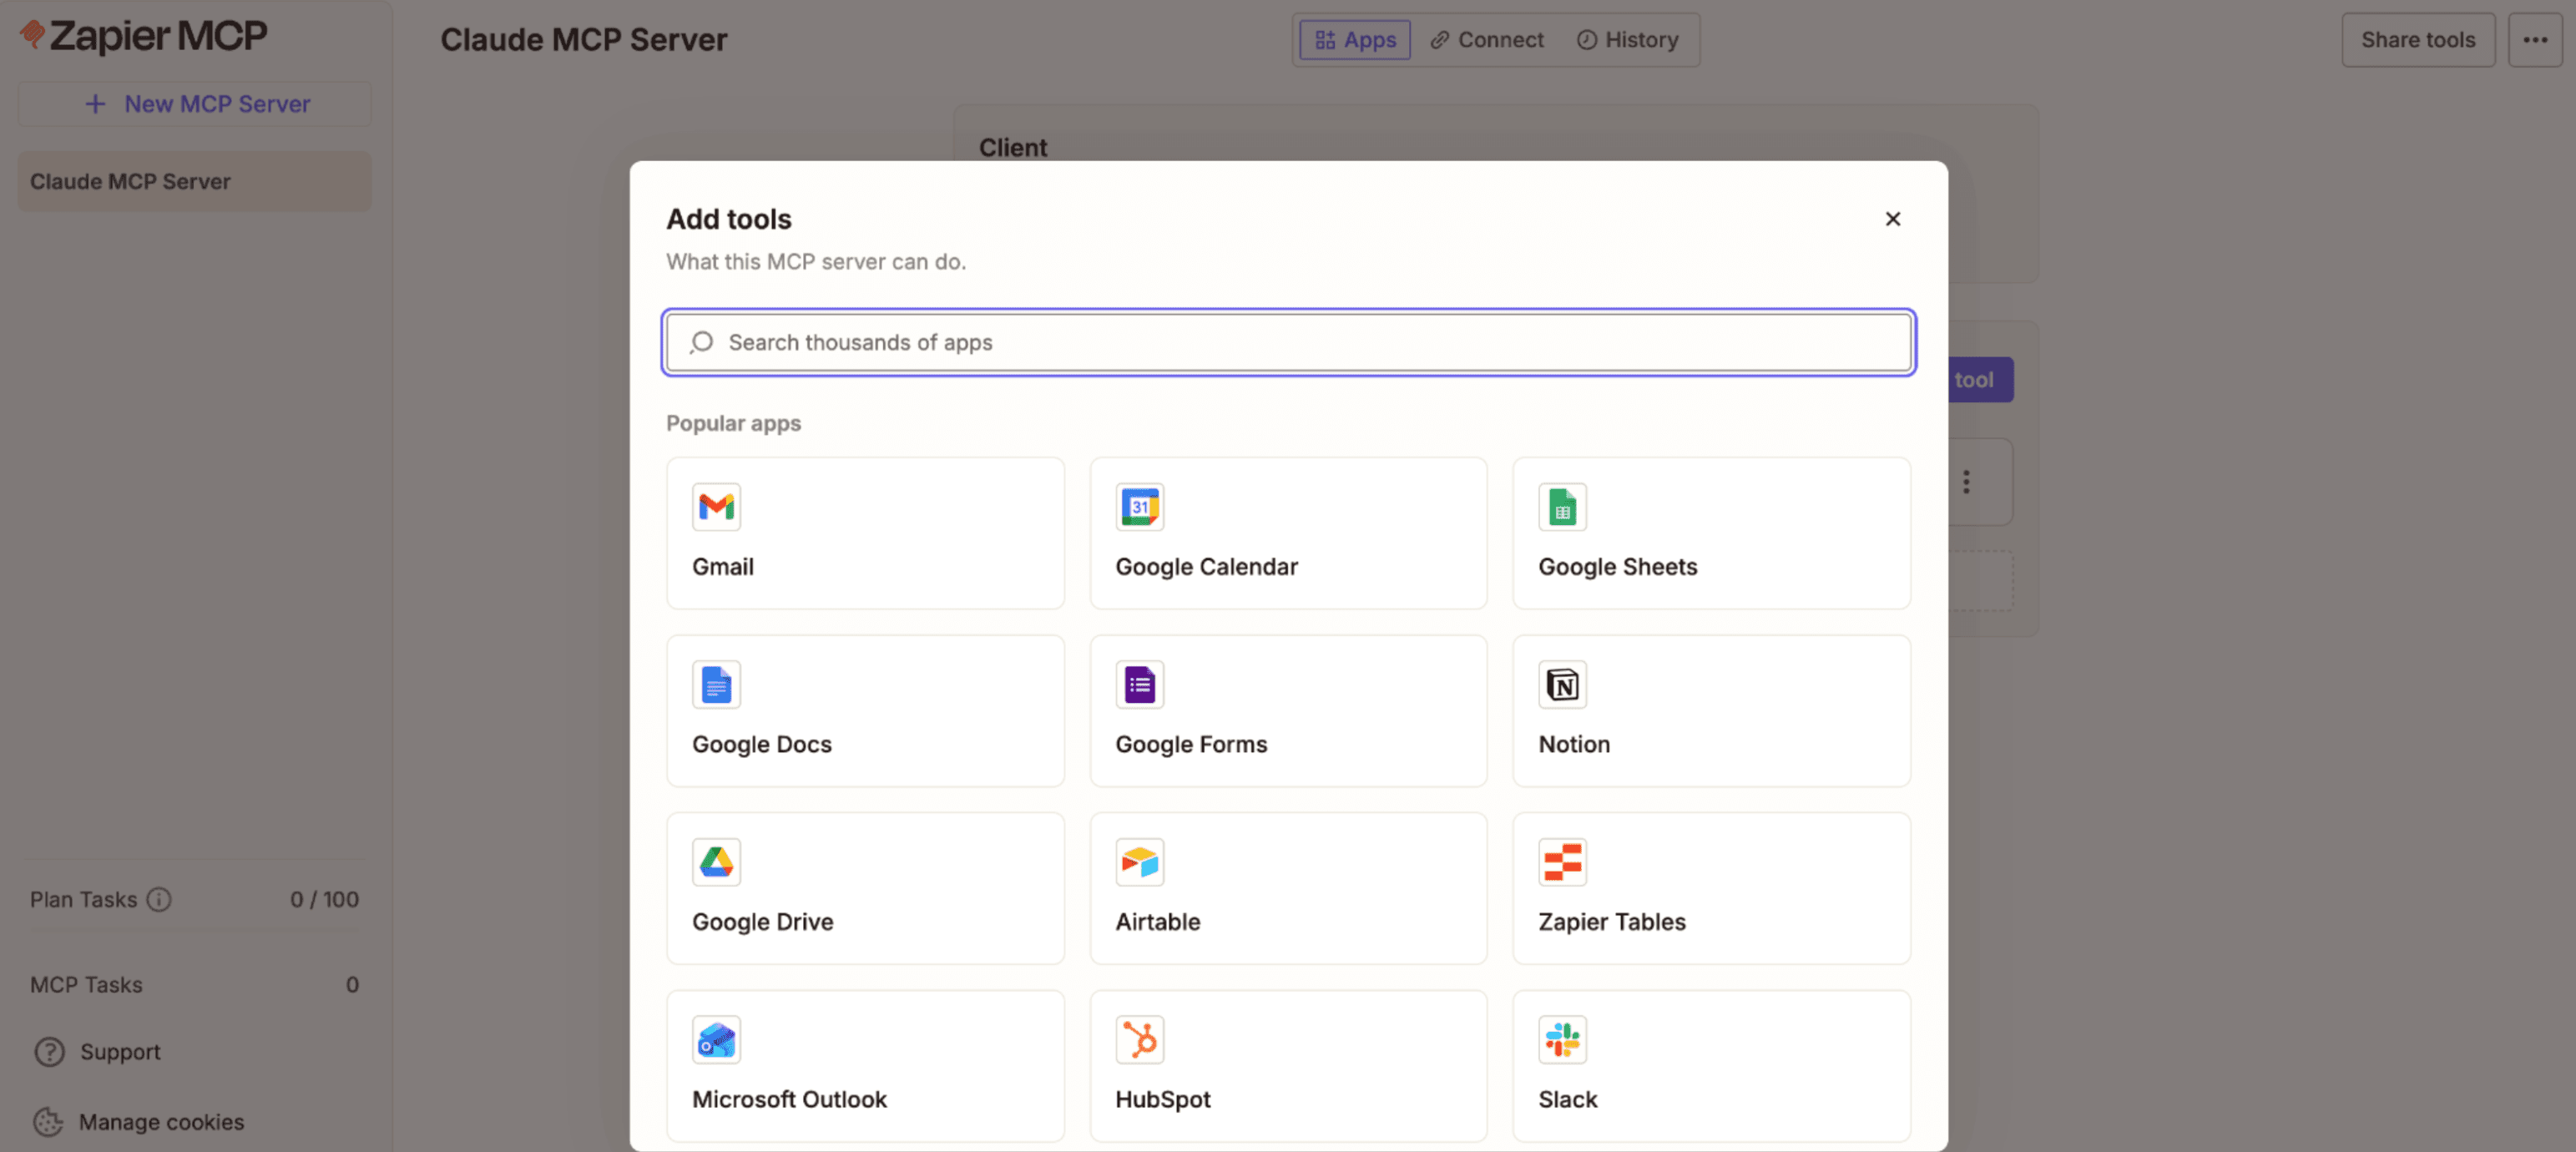Select Claude MCP Server in sidebar
This screenshot has height=1152, width=2576.
point(195,182)
